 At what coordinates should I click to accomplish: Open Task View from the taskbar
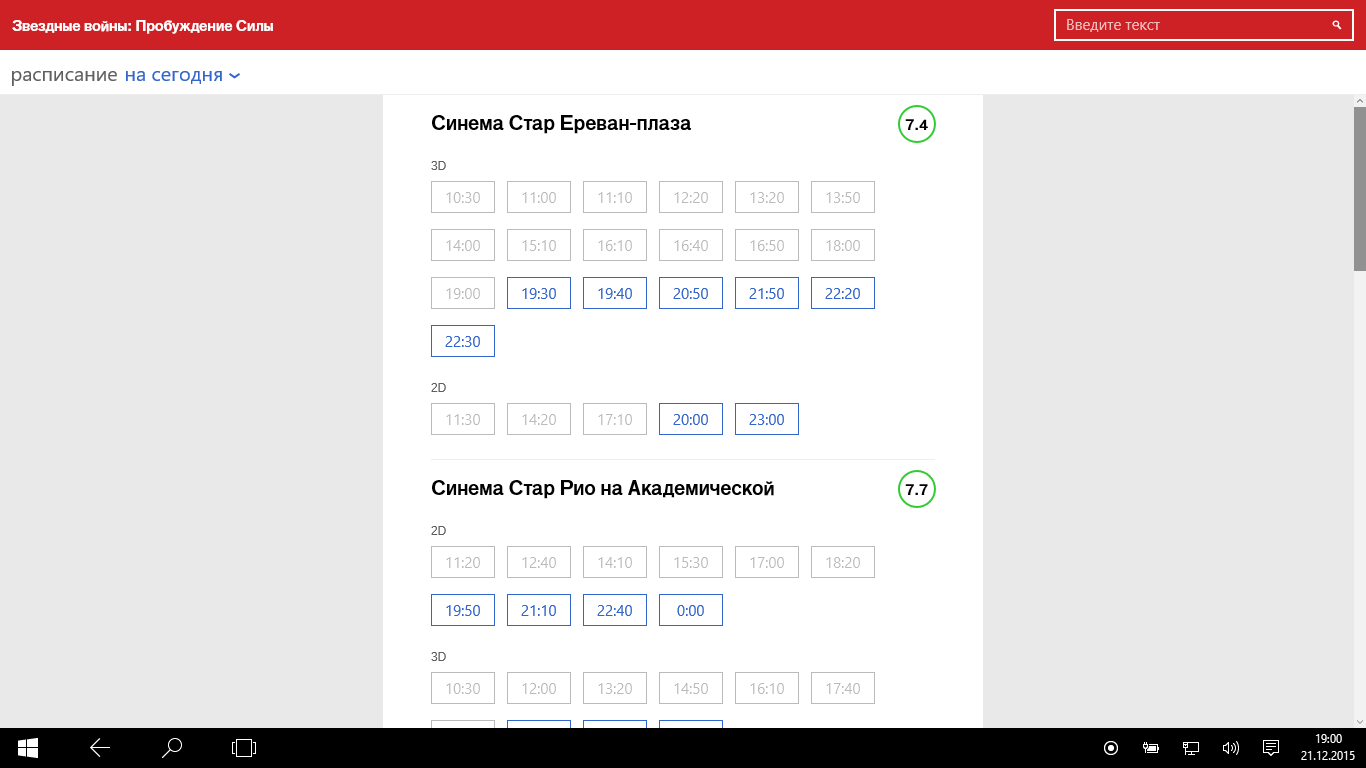coord(244,748)
